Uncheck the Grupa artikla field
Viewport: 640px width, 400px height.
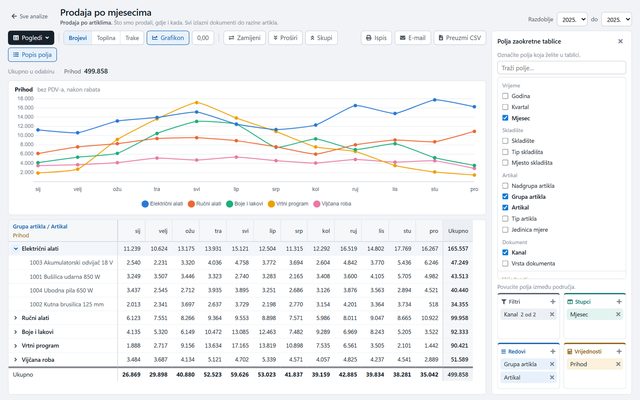click(505, 196)
